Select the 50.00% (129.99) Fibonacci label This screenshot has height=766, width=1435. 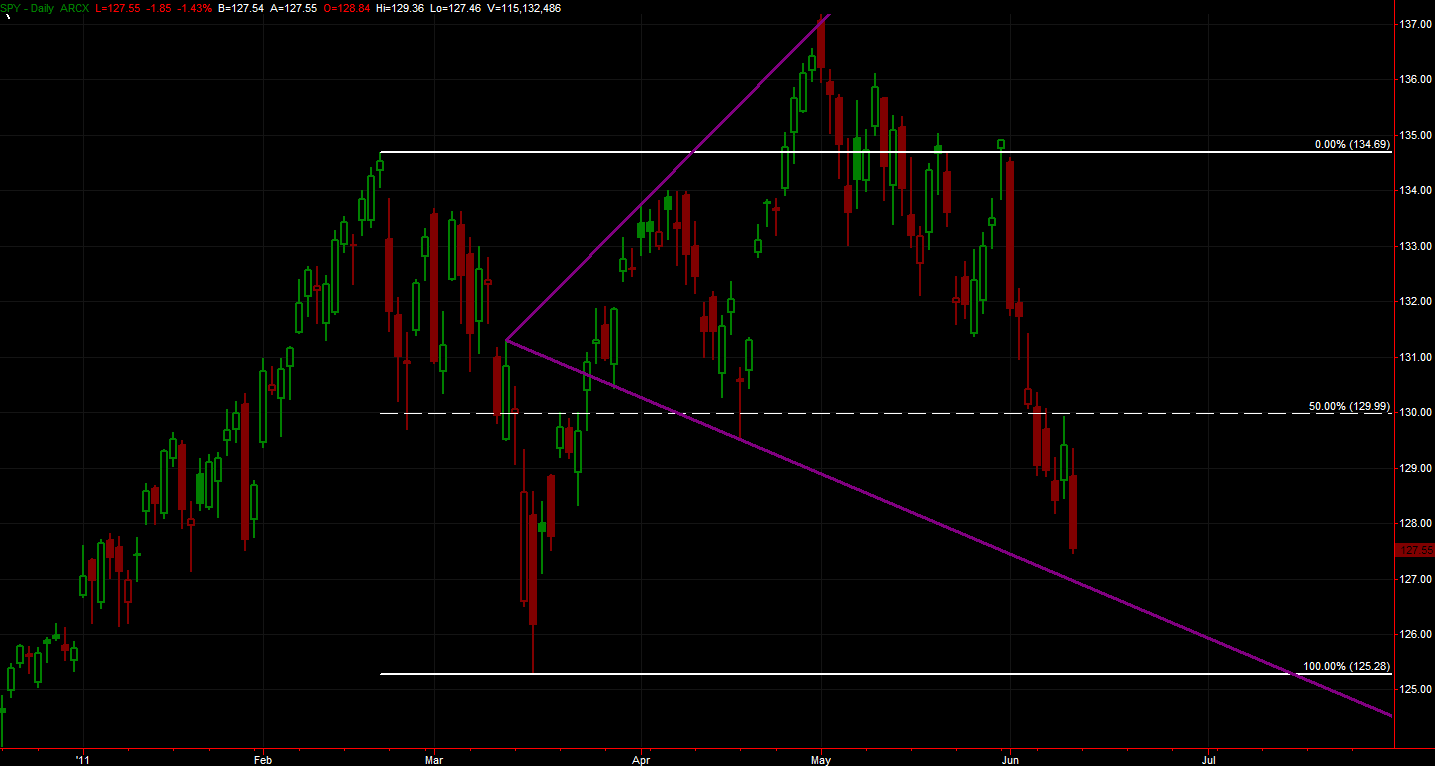click(1349, 406)
